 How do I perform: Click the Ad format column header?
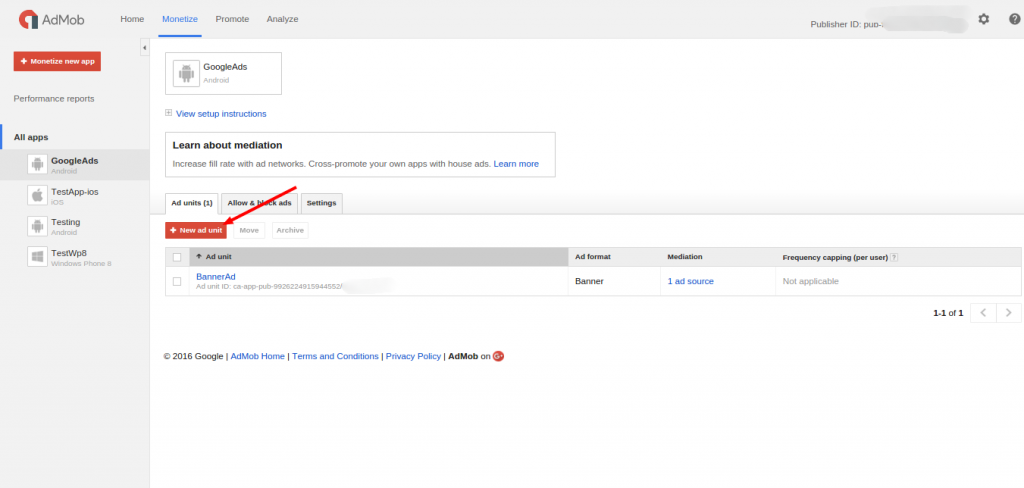coord(592,257)
